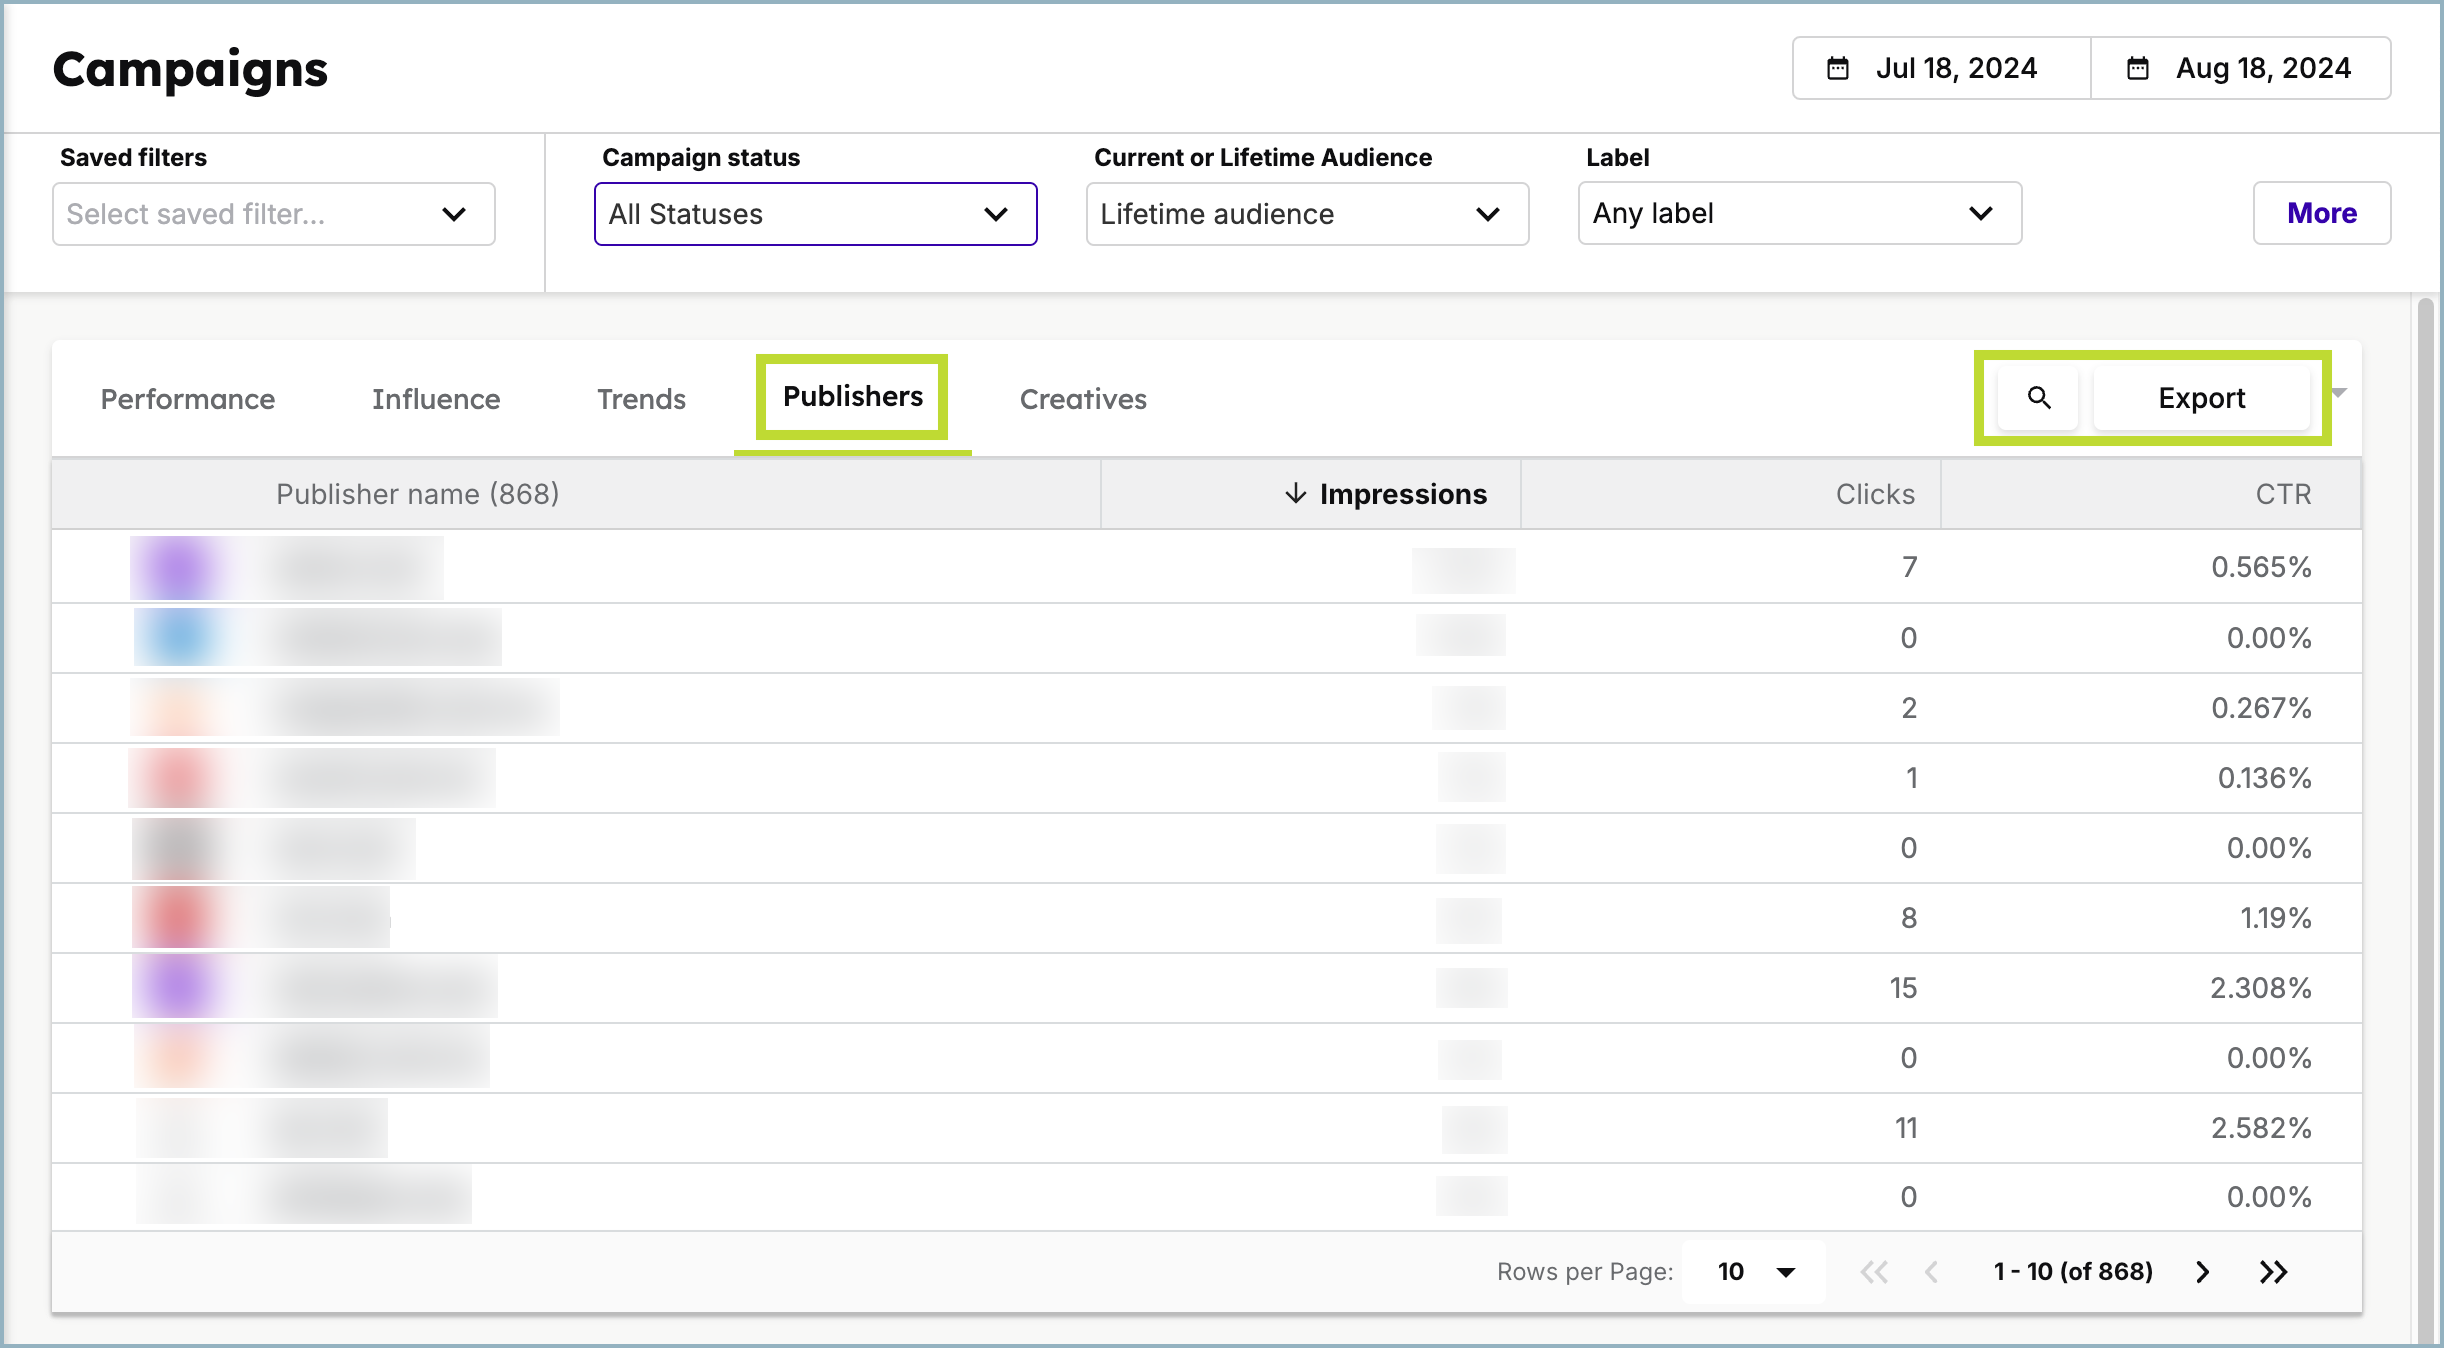Select the CTR value 0.565%
This screenshot has height=1348, width=2444.
click(x=2261, y=567)
